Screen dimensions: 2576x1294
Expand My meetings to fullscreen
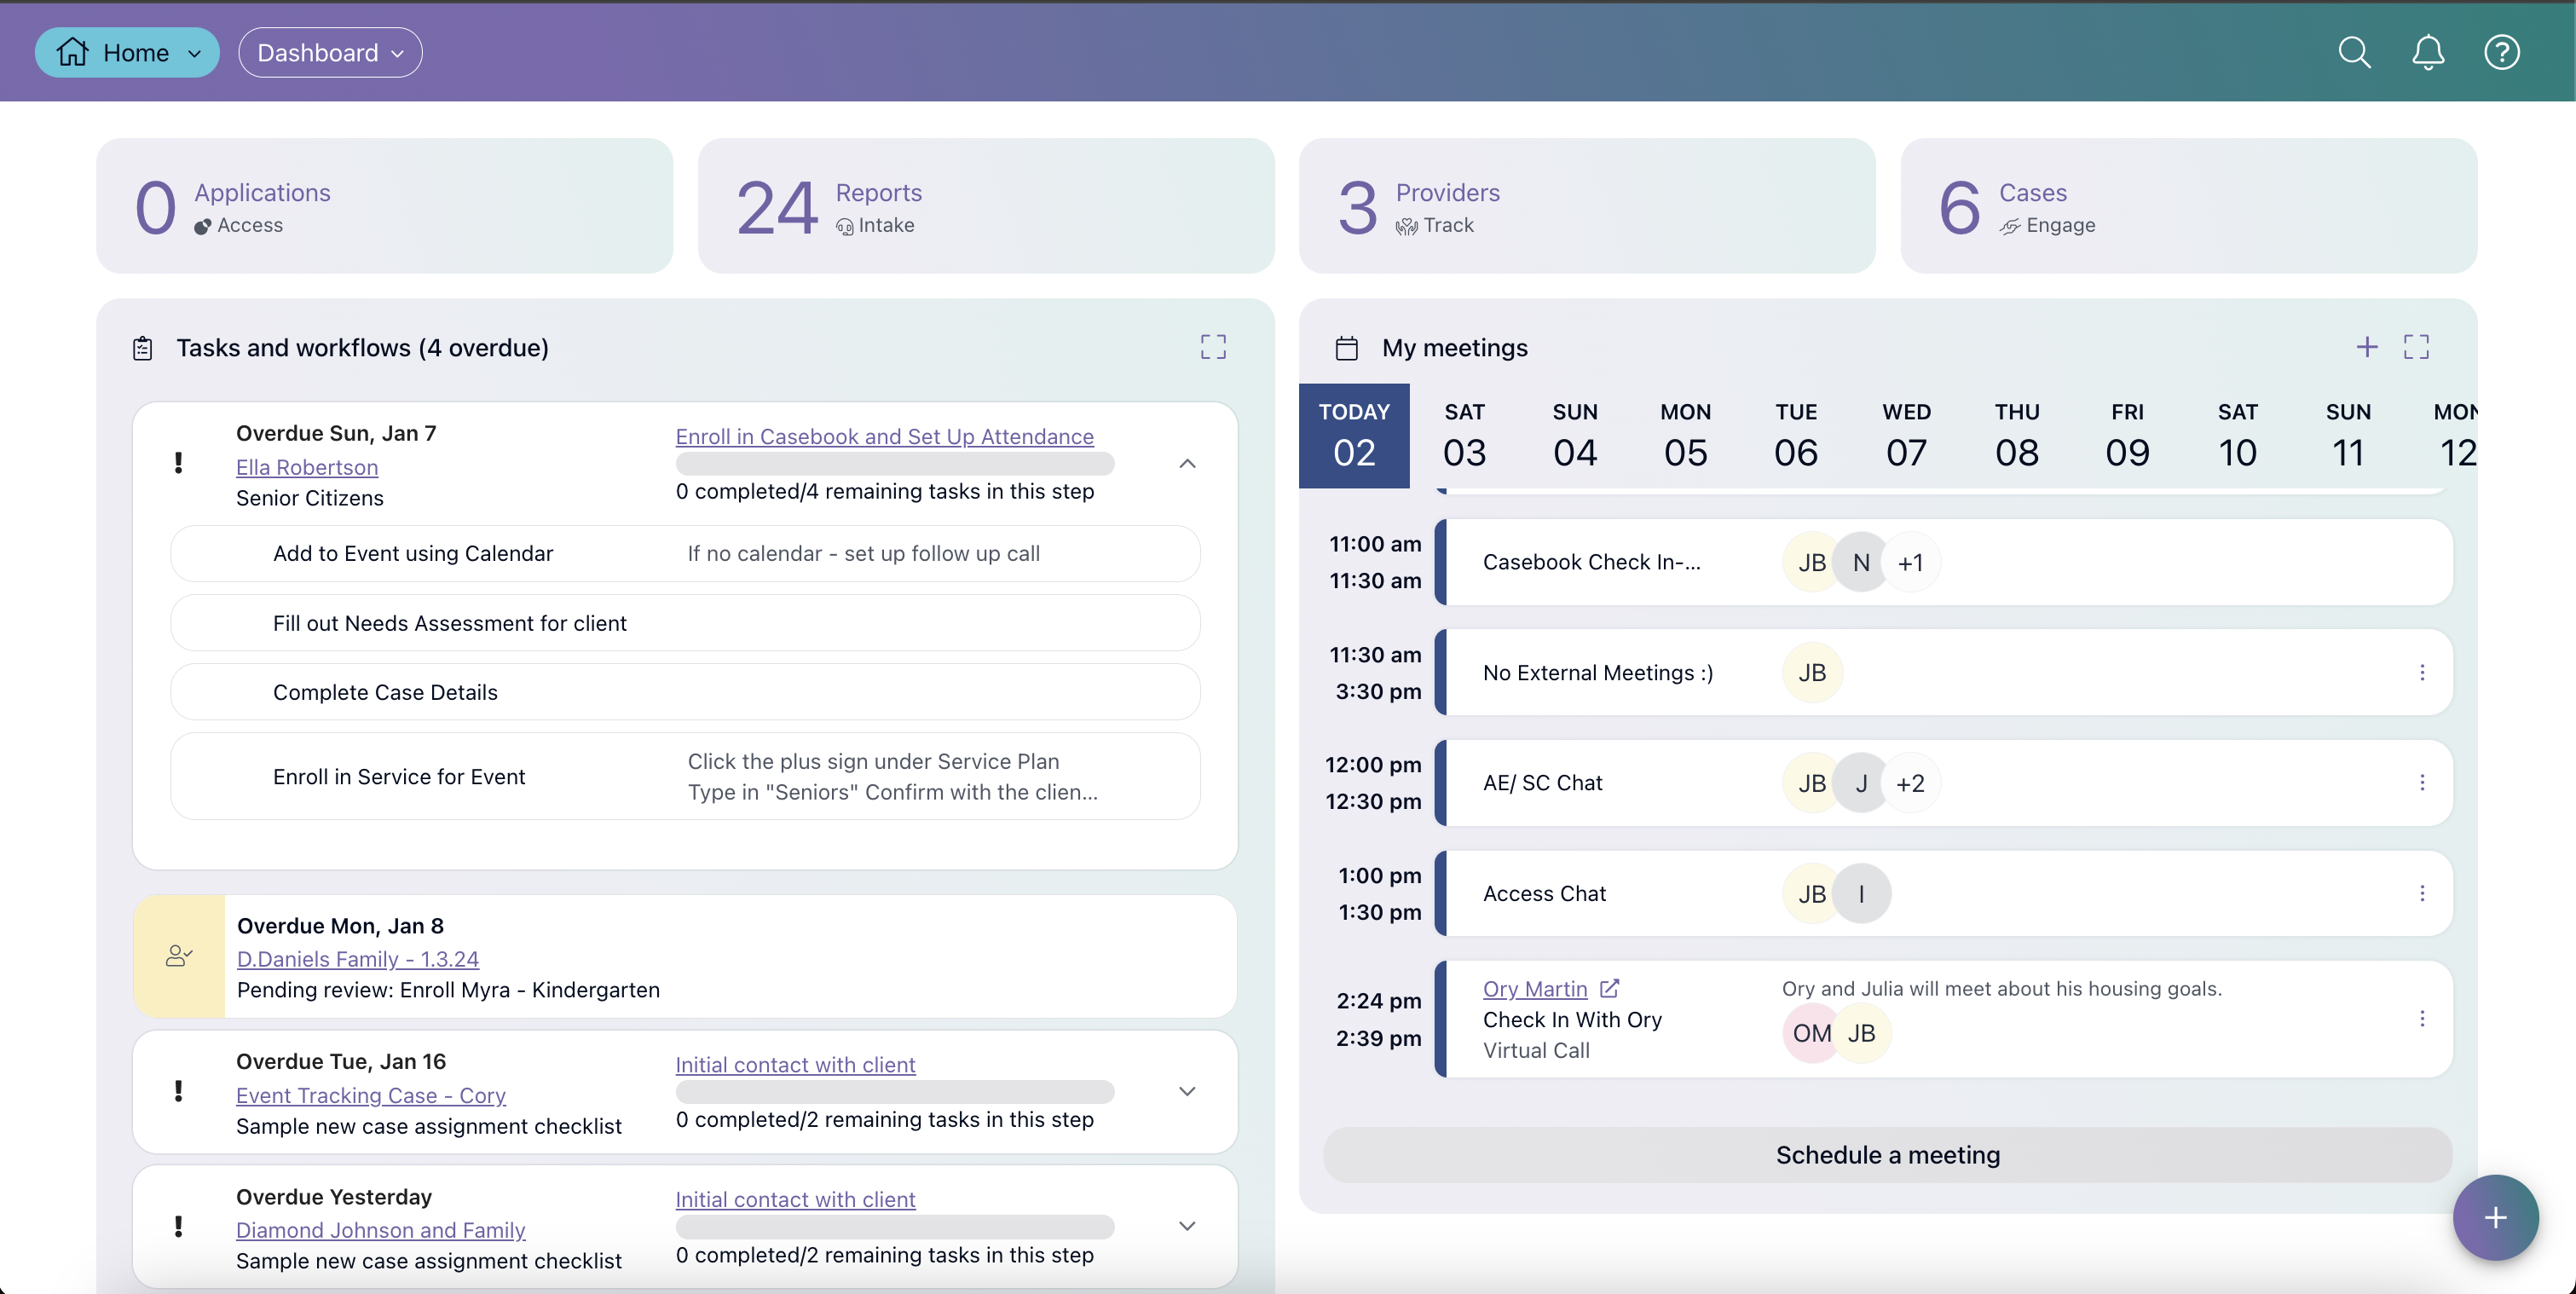[2417, 347]
